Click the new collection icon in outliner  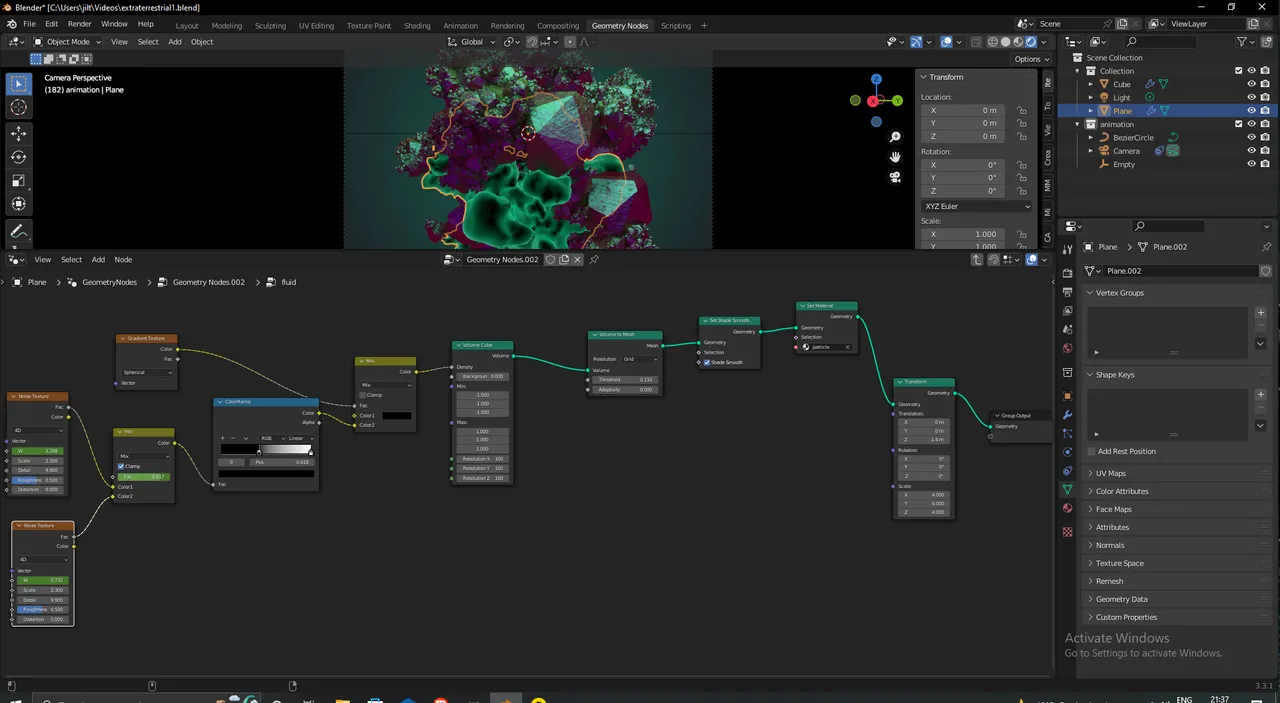[x=1266, y=42]
